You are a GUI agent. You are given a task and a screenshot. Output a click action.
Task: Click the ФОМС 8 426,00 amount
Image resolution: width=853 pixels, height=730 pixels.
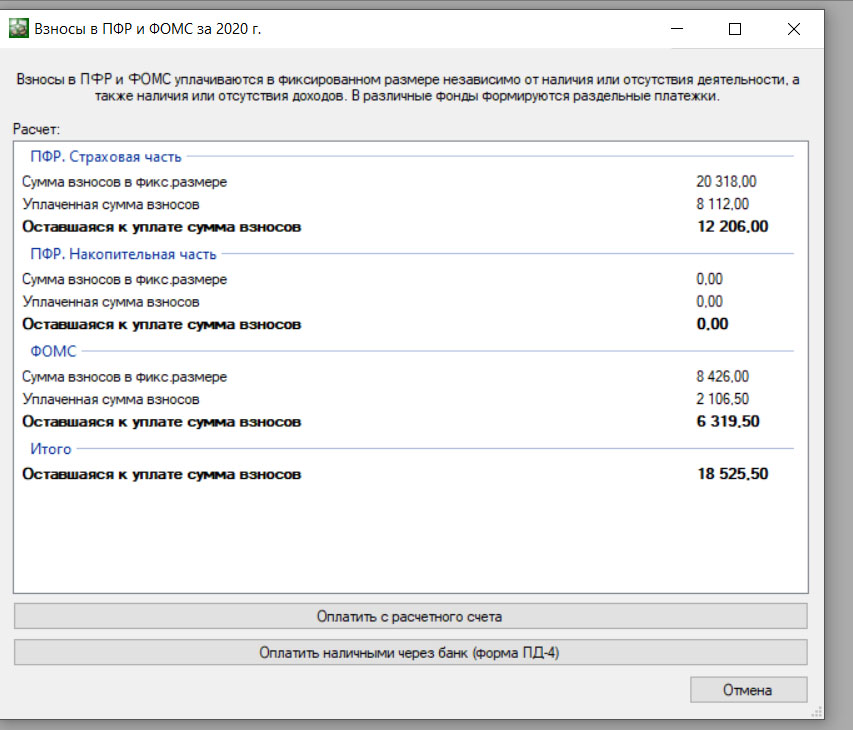coord(722,376)
